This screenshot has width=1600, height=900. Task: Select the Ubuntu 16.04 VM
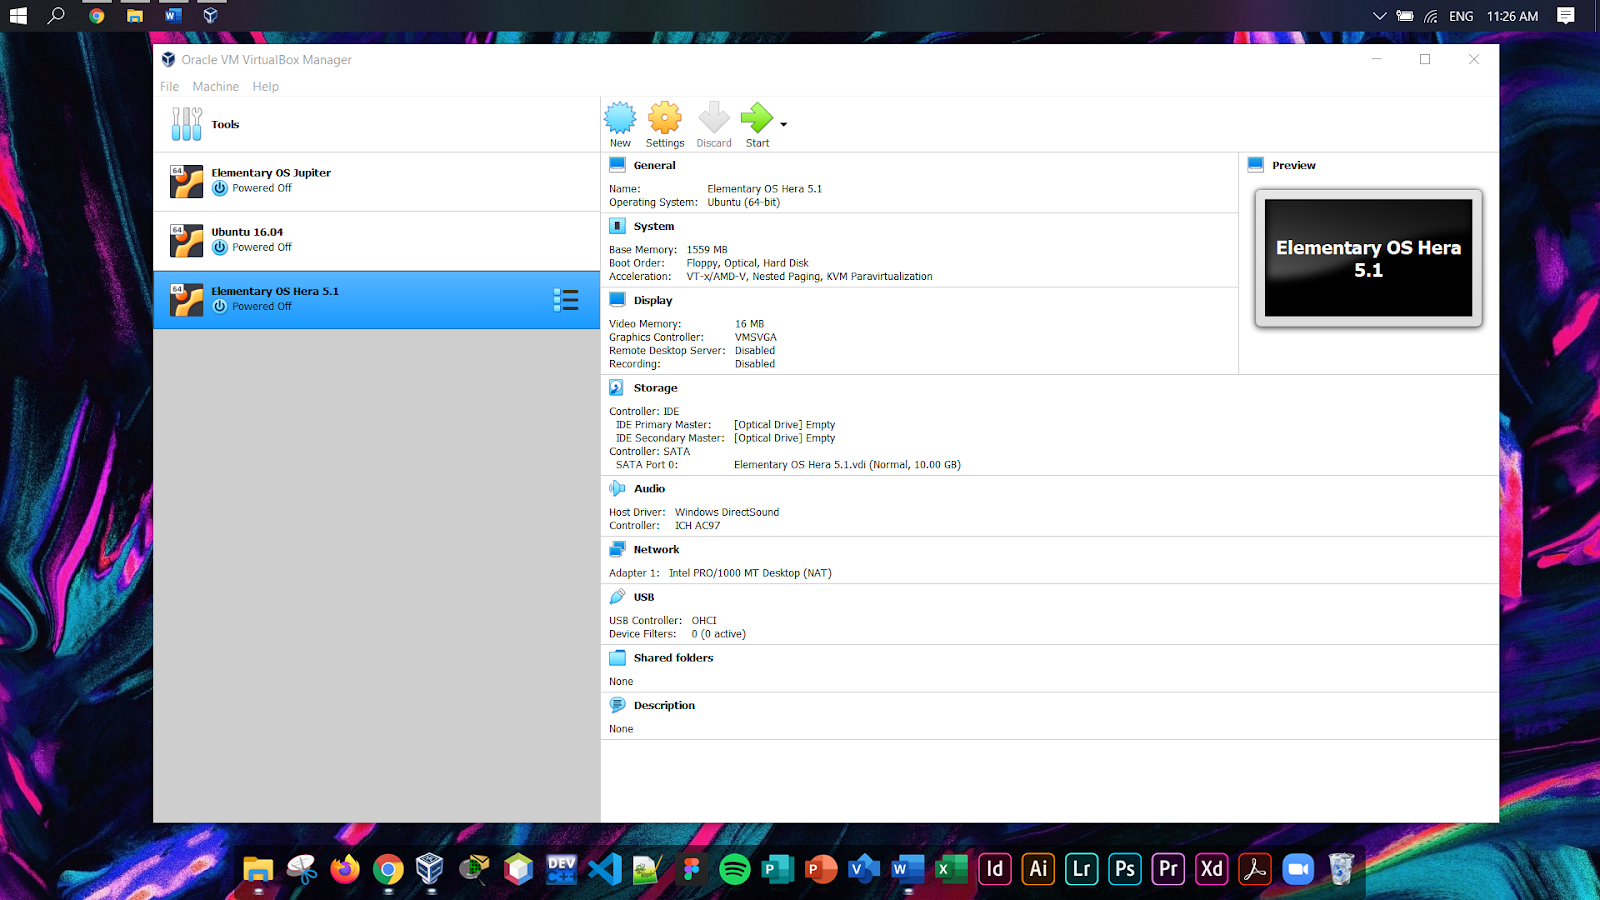click(x=376, y=241)
